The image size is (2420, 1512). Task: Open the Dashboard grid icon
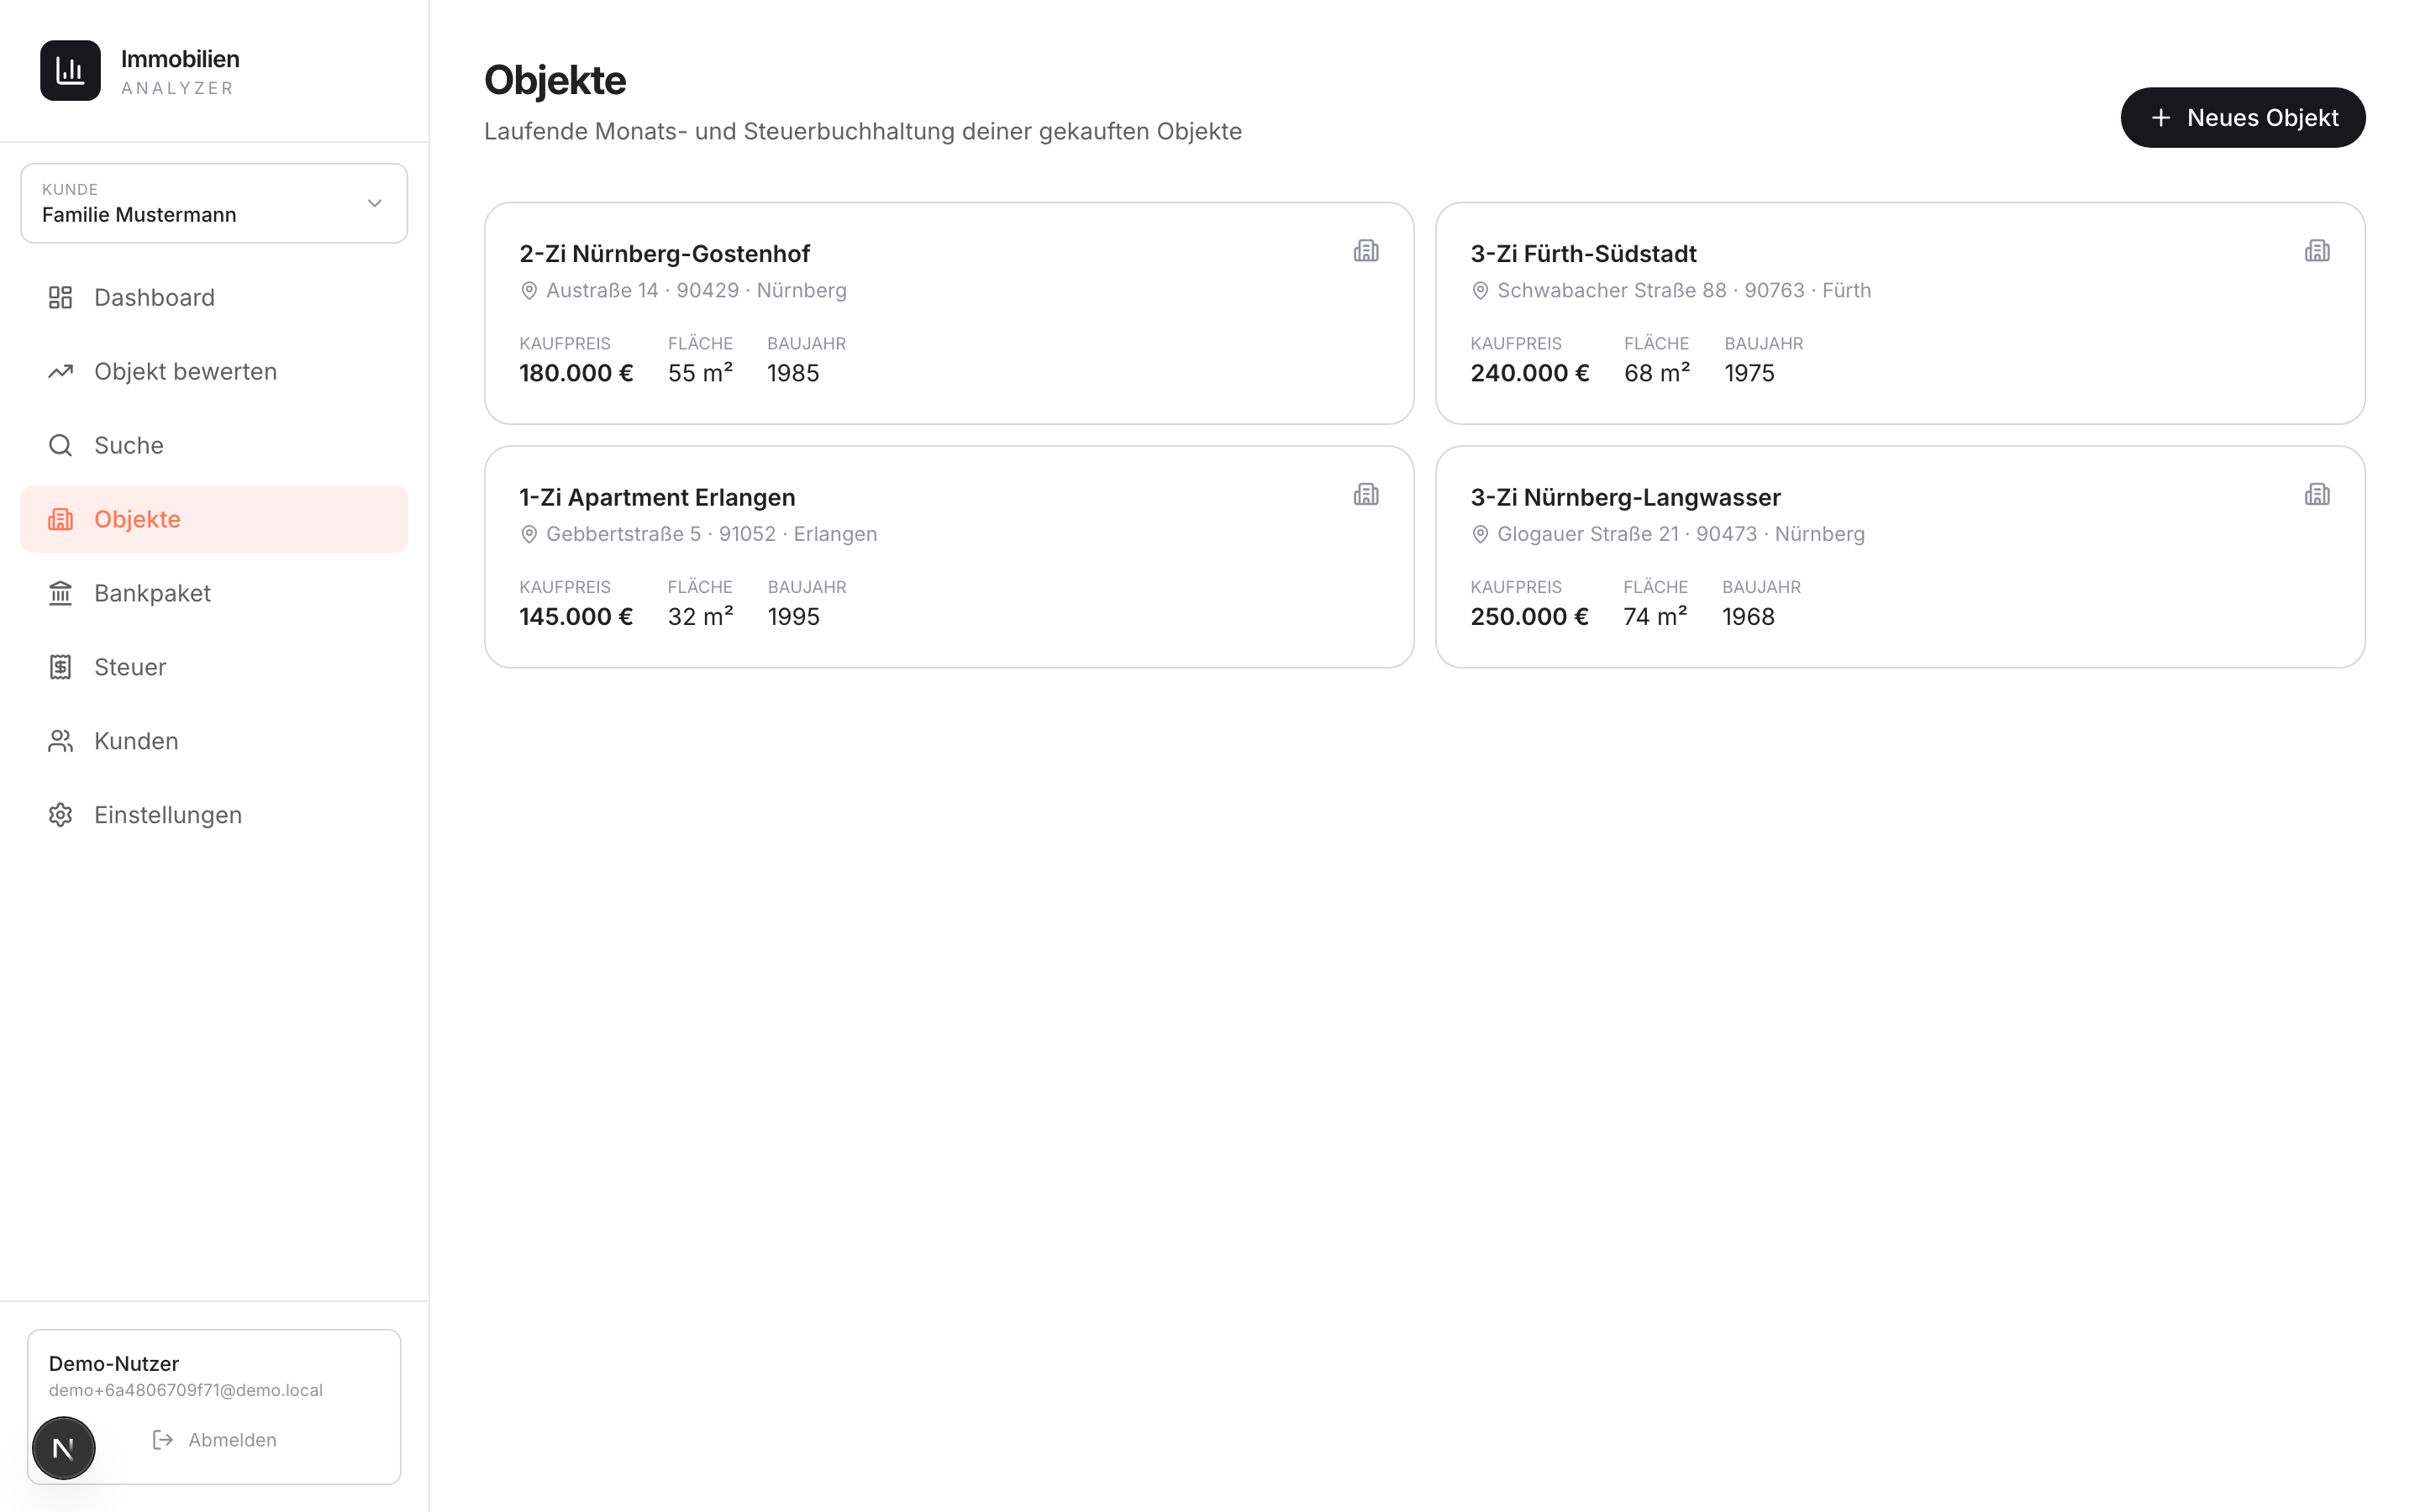(60, 297)
